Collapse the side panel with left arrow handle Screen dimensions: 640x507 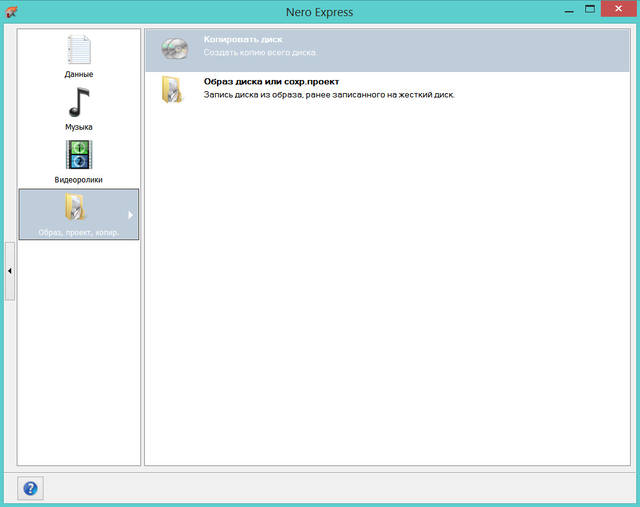click(10, 271)
